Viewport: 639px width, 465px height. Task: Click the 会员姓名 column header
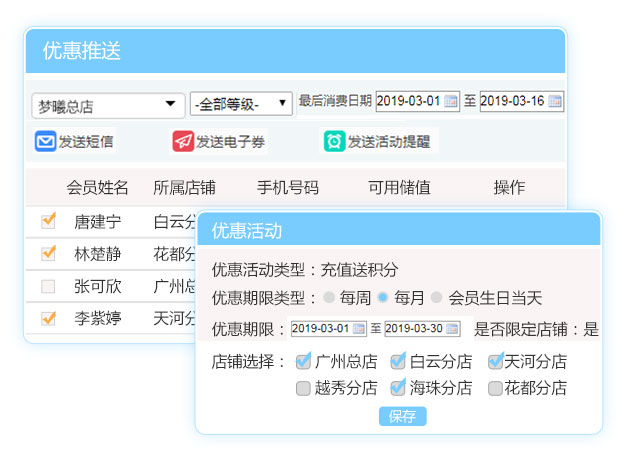[x=98, y=187]
